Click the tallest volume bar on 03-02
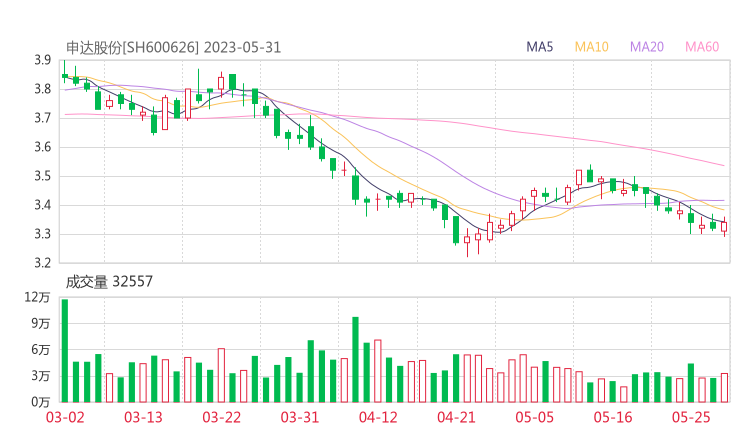 coord(65,351)
